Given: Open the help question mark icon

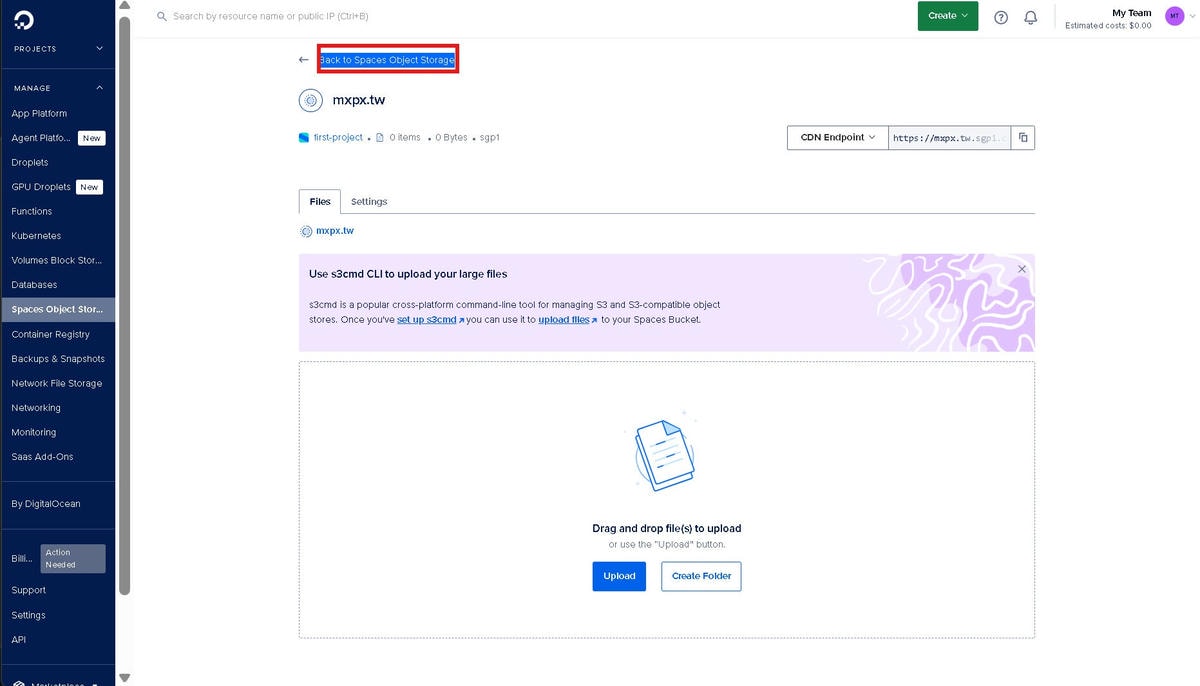Looking at the screenshot, I should tap(1001, 17).
